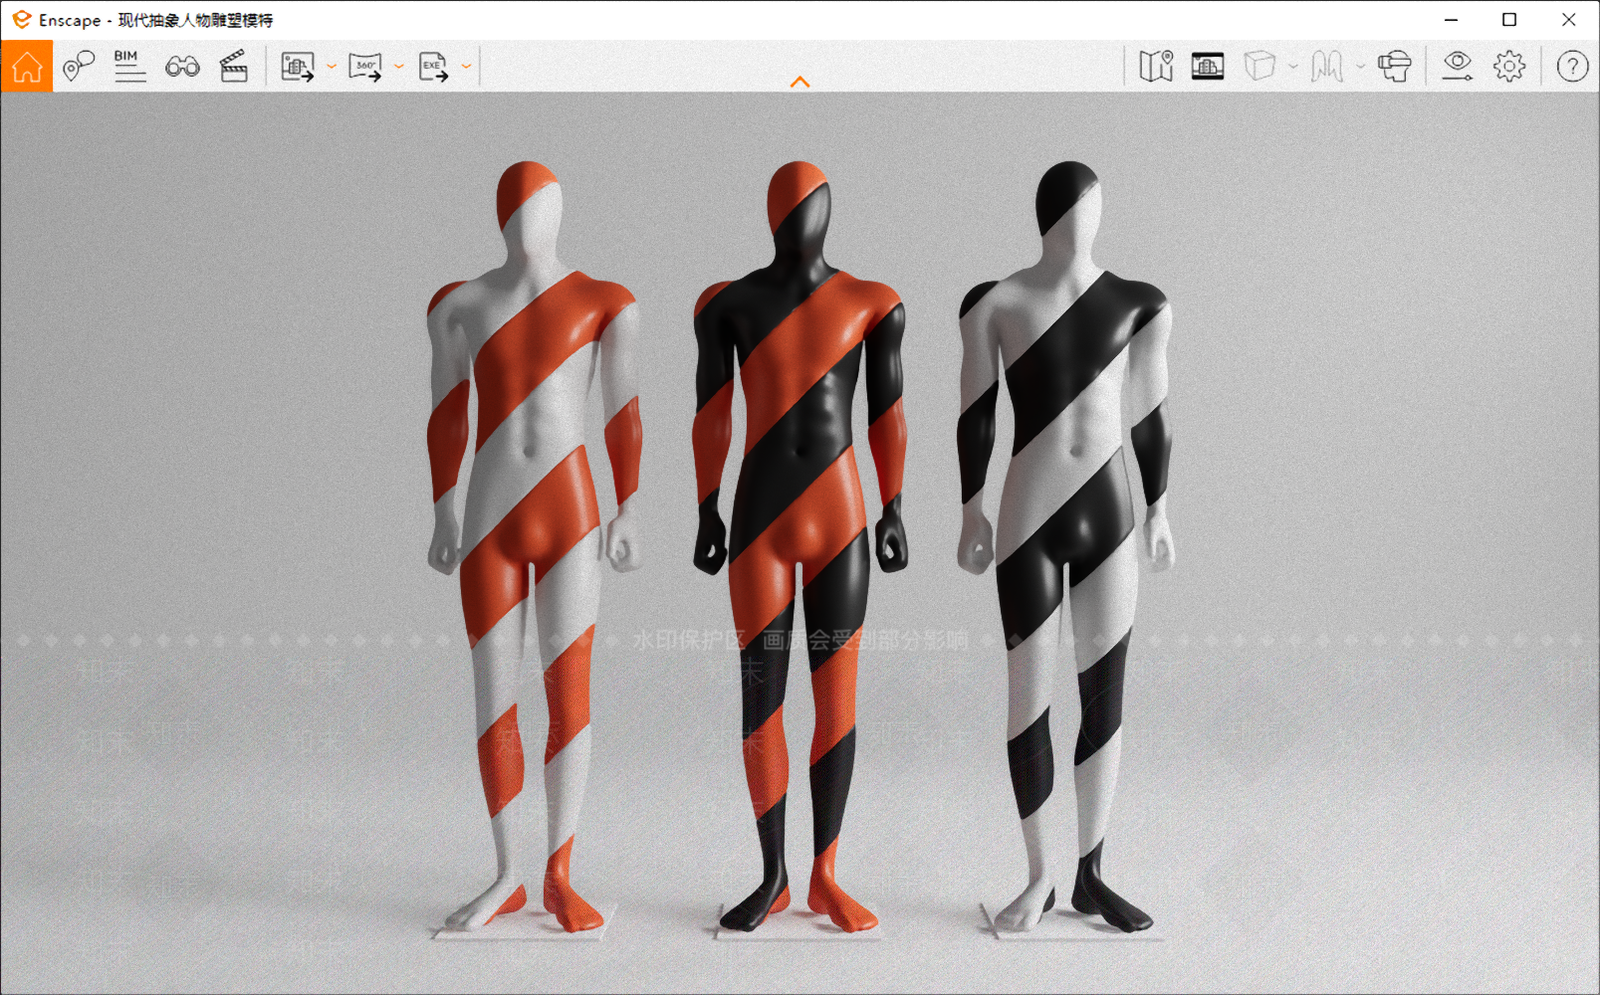Open the help question mark button

tap(1572, 66)
